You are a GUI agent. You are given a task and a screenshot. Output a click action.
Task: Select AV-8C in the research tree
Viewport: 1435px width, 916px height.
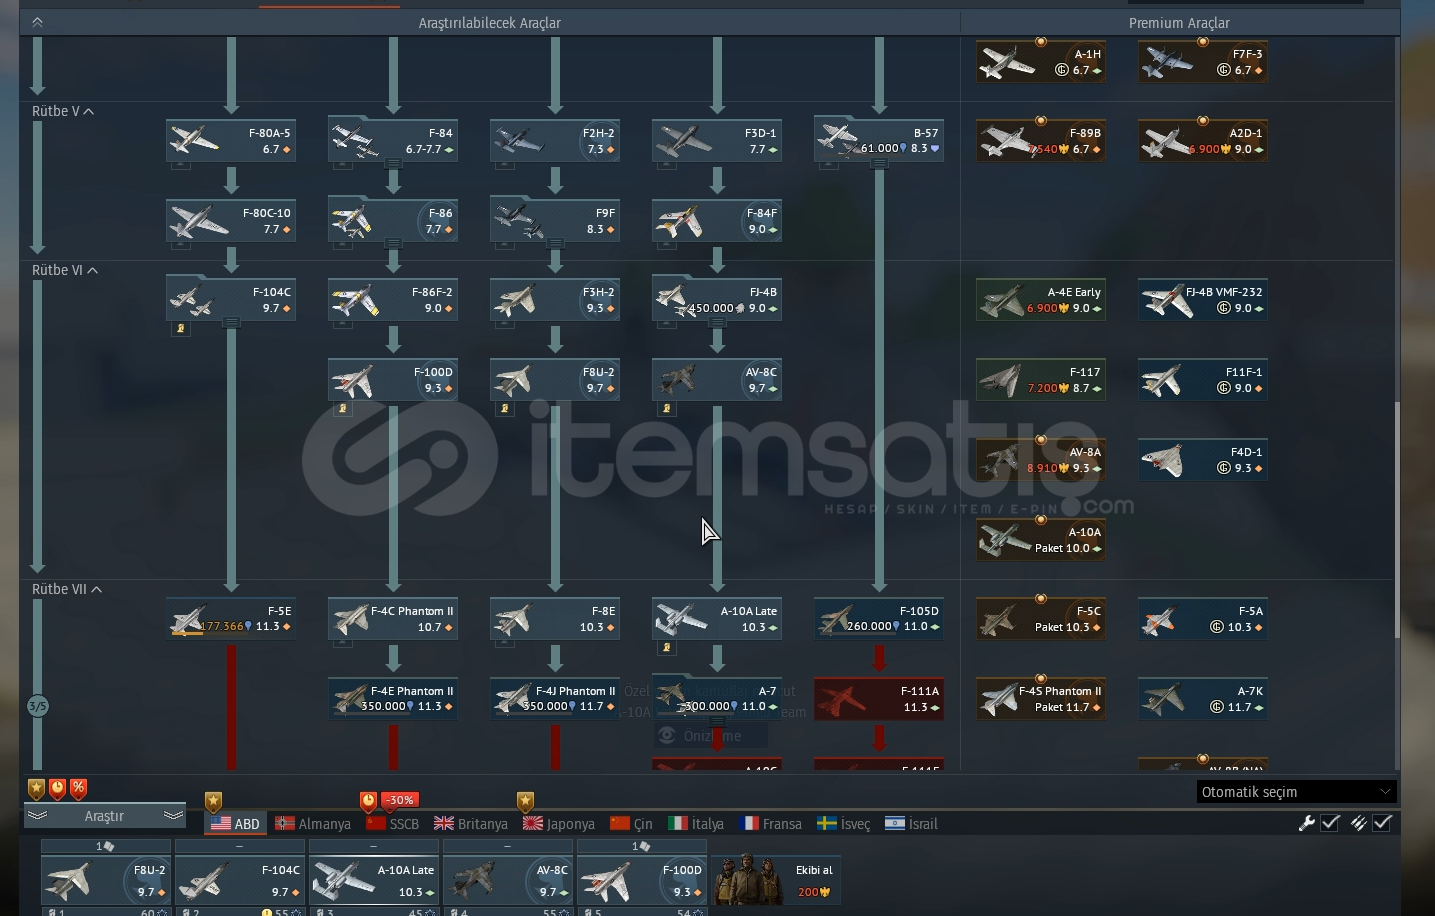pos(717,380)
